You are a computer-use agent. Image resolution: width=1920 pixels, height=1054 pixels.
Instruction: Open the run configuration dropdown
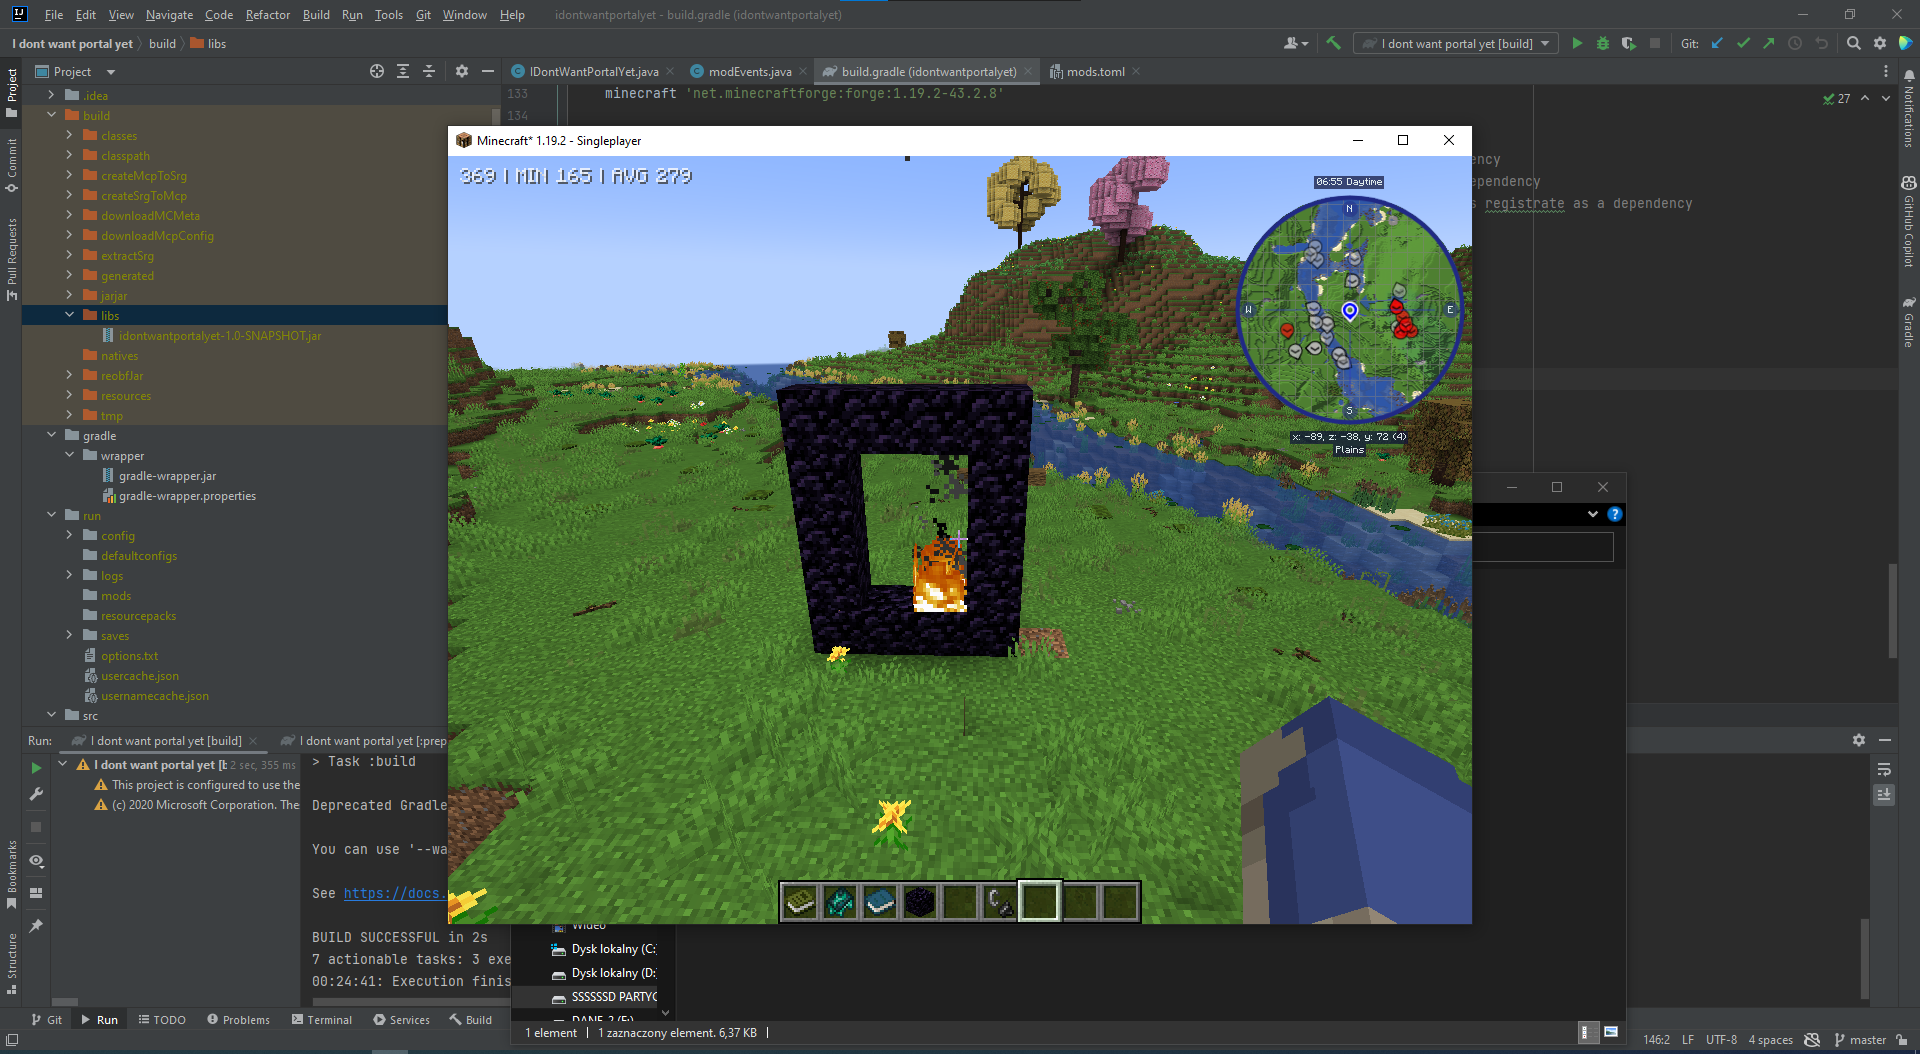click(x=1456, y=43)
